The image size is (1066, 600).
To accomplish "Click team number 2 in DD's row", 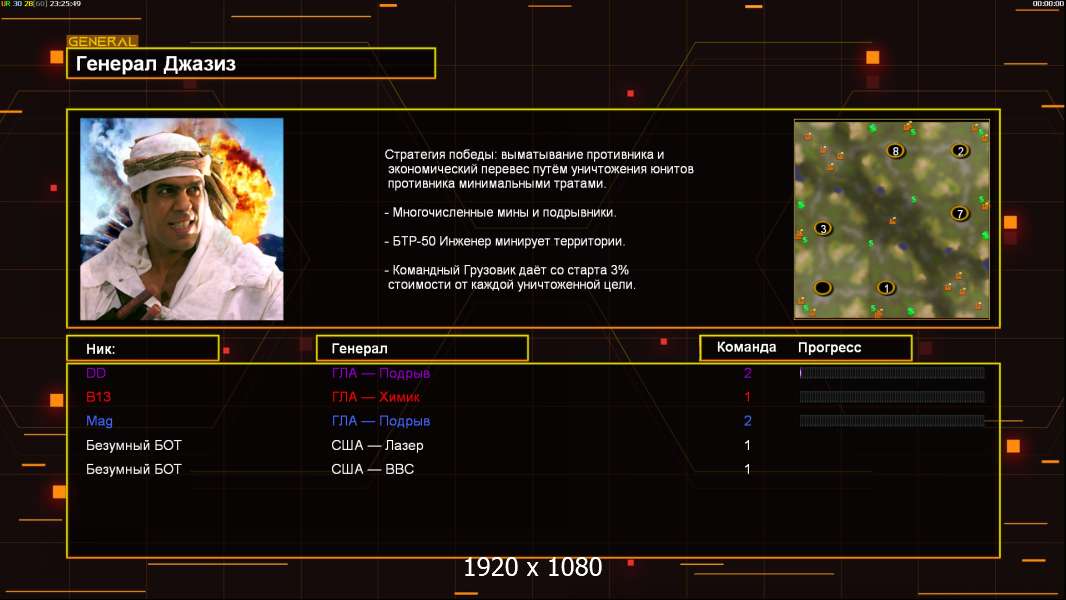I will click(x=747, y=372).
